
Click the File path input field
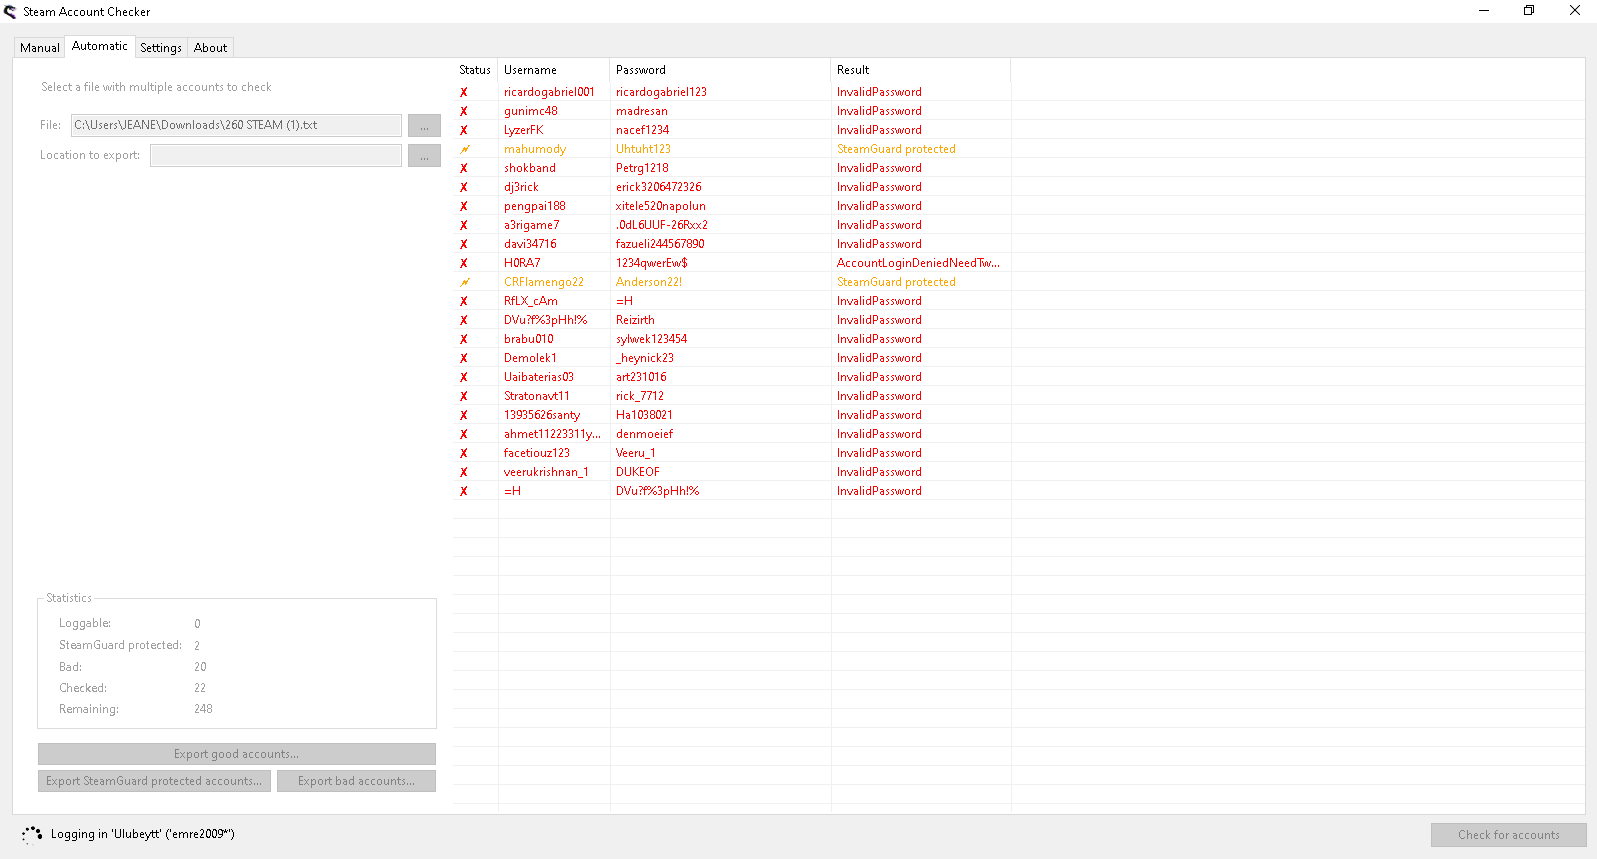point(236,125)
